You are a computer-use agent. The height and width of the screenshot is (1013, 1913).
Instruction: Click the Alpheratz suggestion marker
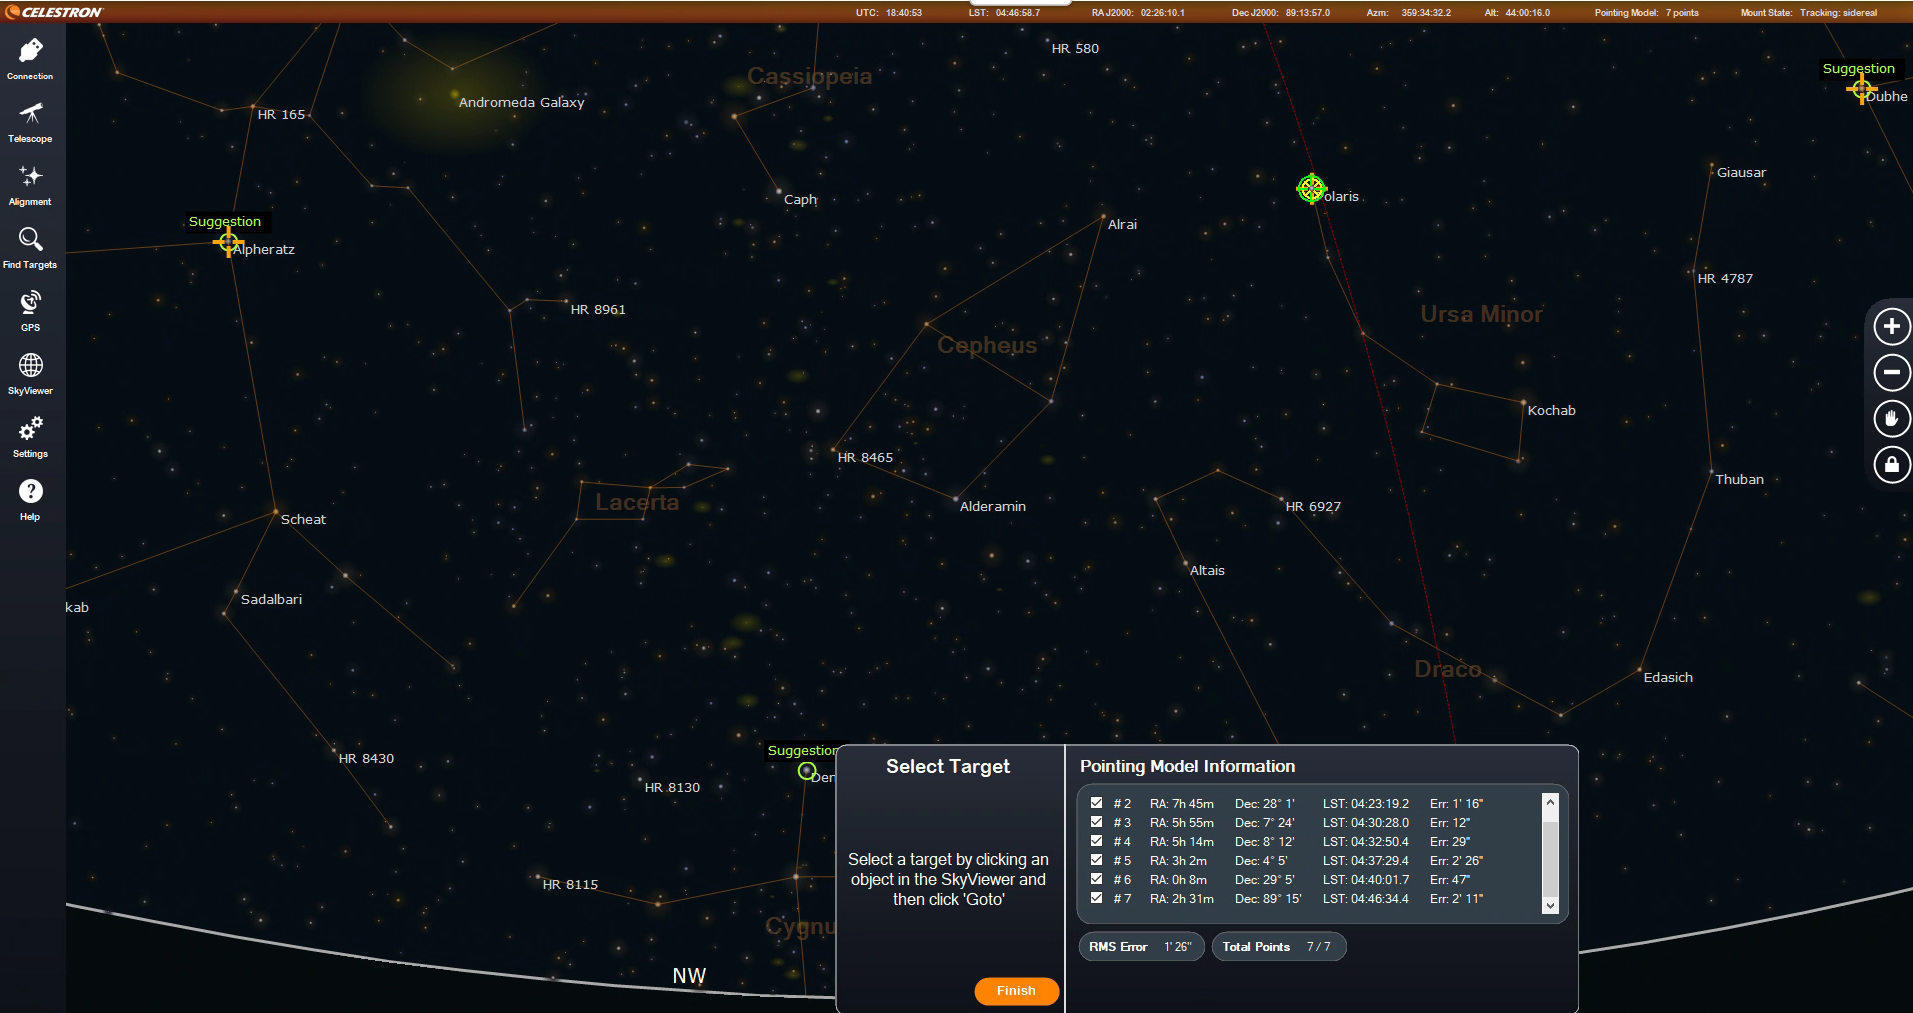click(229, 241)
